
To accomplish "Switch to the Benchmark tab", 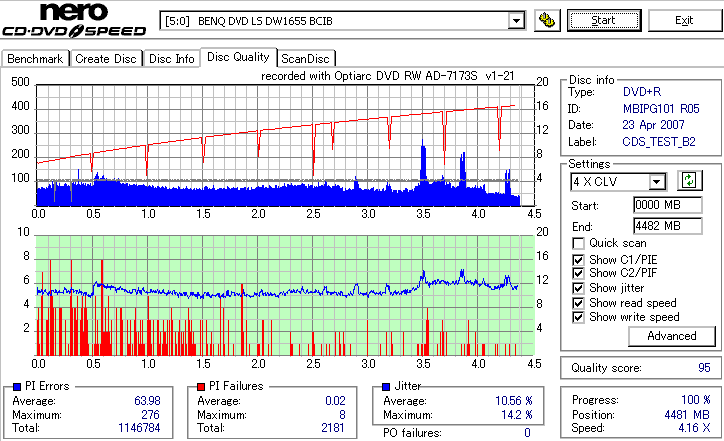I will [35, 59].
